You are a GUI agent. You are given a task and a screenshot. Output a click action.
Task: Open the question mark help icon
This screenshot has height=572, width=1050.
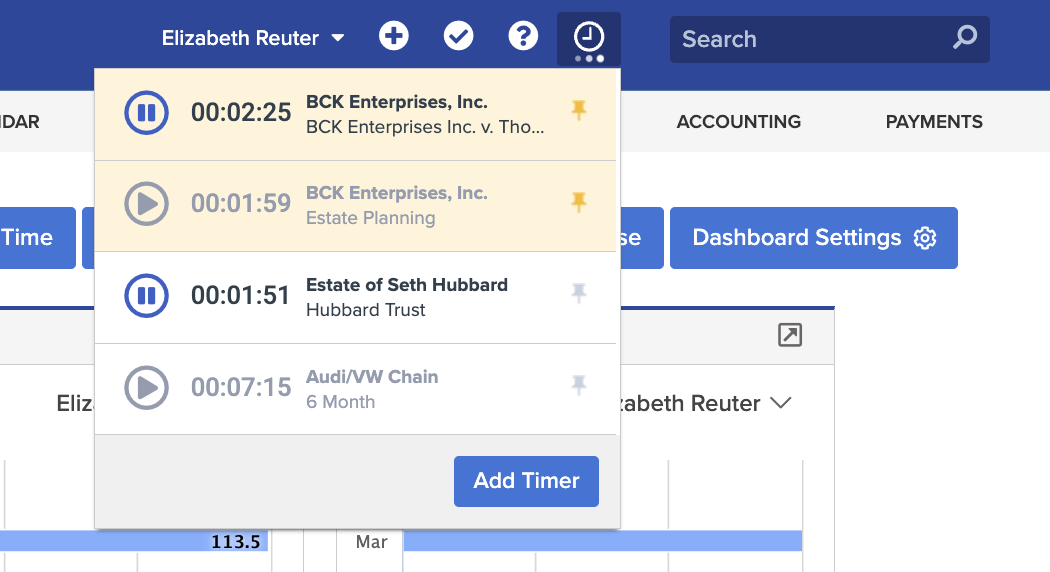[523, 35]
